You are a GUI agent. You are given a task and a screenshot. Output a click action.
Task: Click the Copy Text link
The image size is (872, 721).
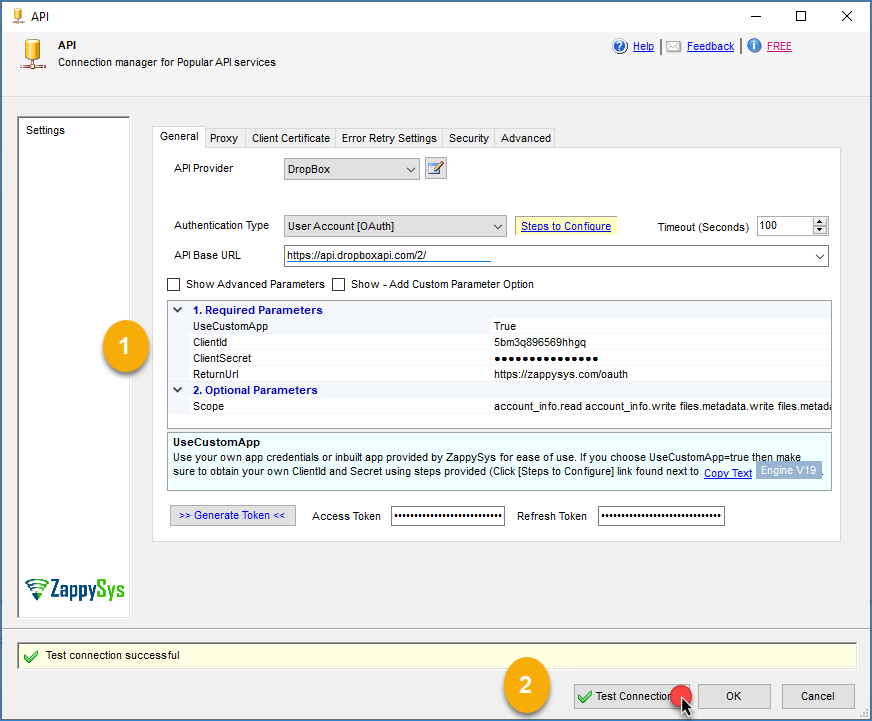click(728, 473)
